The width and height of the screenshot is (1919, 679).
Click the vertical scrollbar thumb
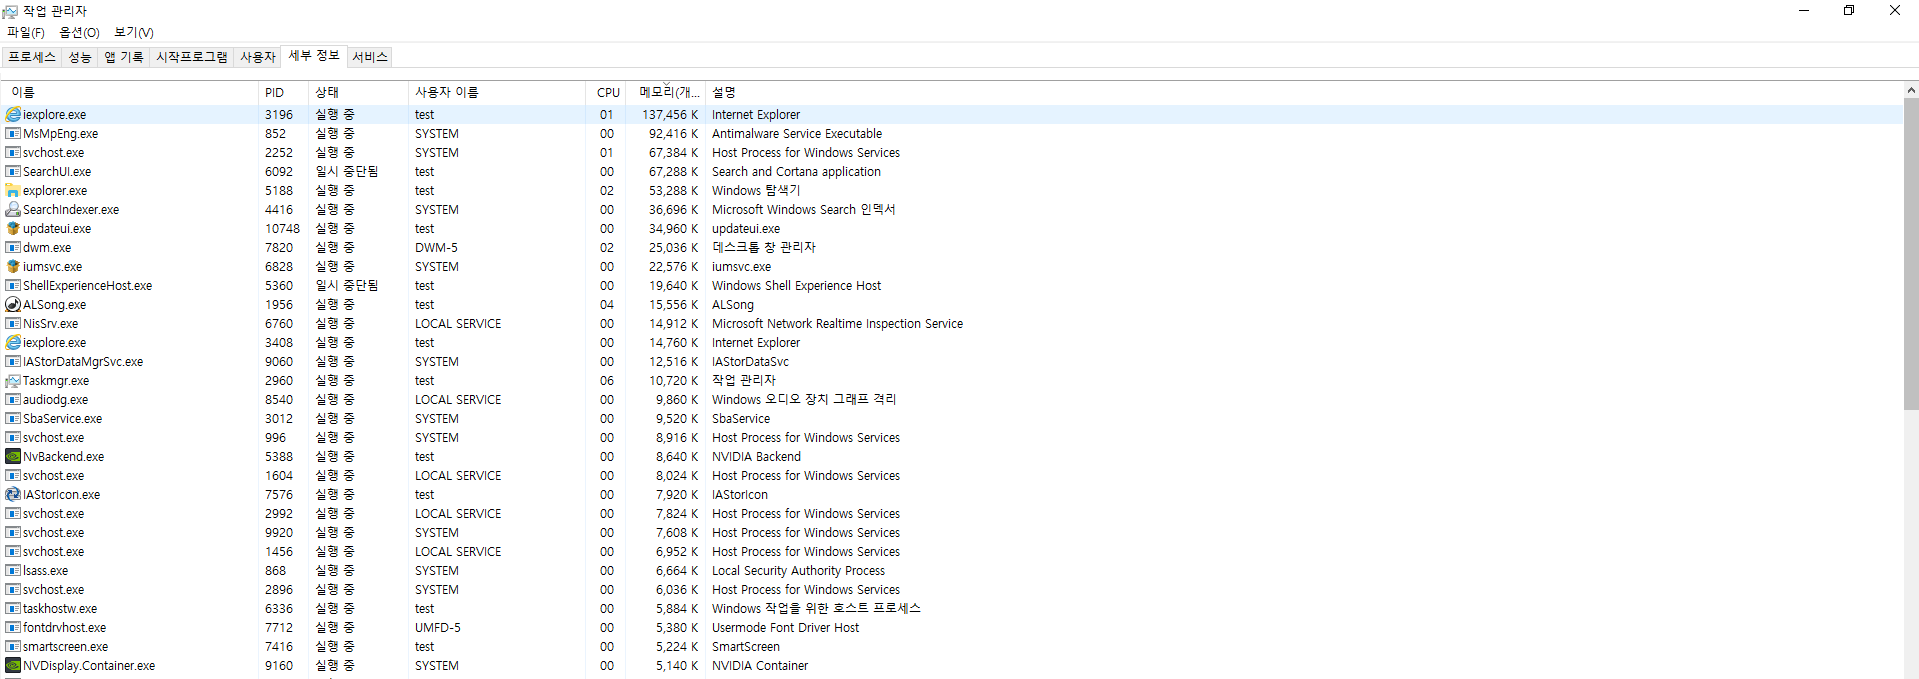click(x=1911, y=254)
